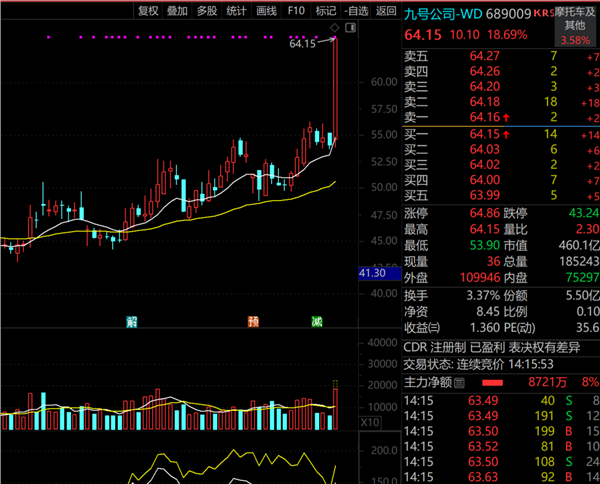
Task: Click the 41.30 price axis label
Action: (380, 273)
